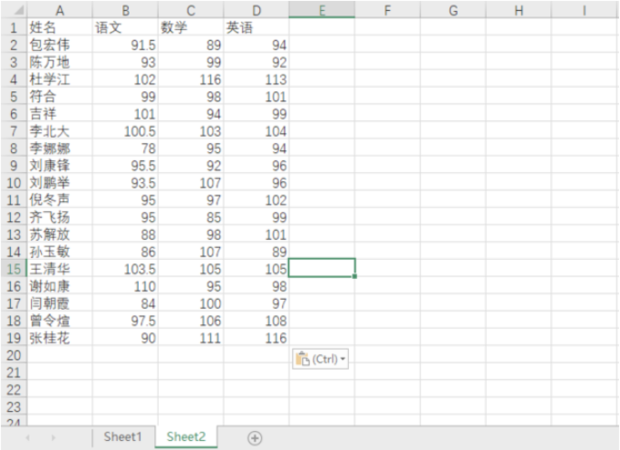
Task: Select the cell containing 齐飞扬
Action: pyautogui.click(x=60, y=217)
